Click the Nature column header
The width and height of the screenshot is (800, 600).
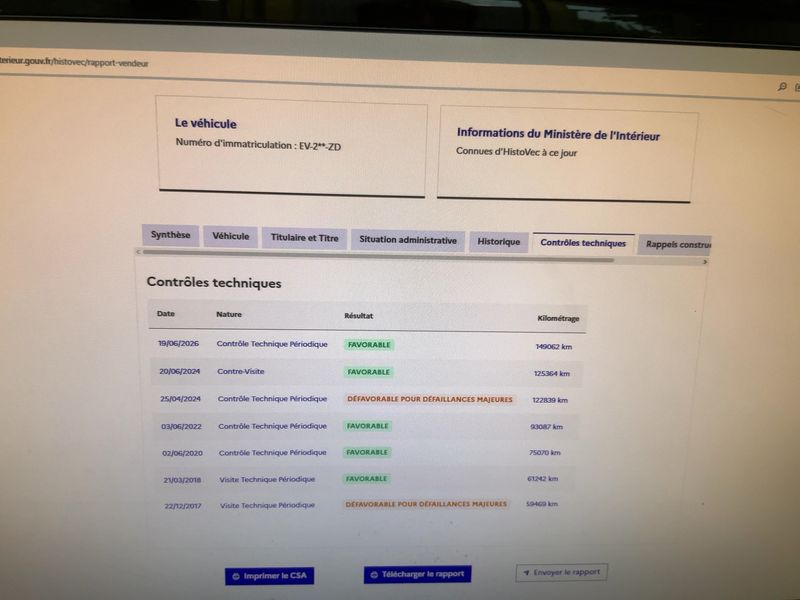tap(229, 314)
